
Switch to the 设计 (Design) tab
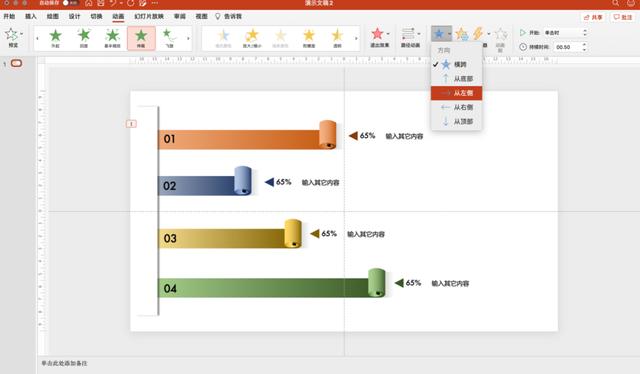tap(74, 16)
